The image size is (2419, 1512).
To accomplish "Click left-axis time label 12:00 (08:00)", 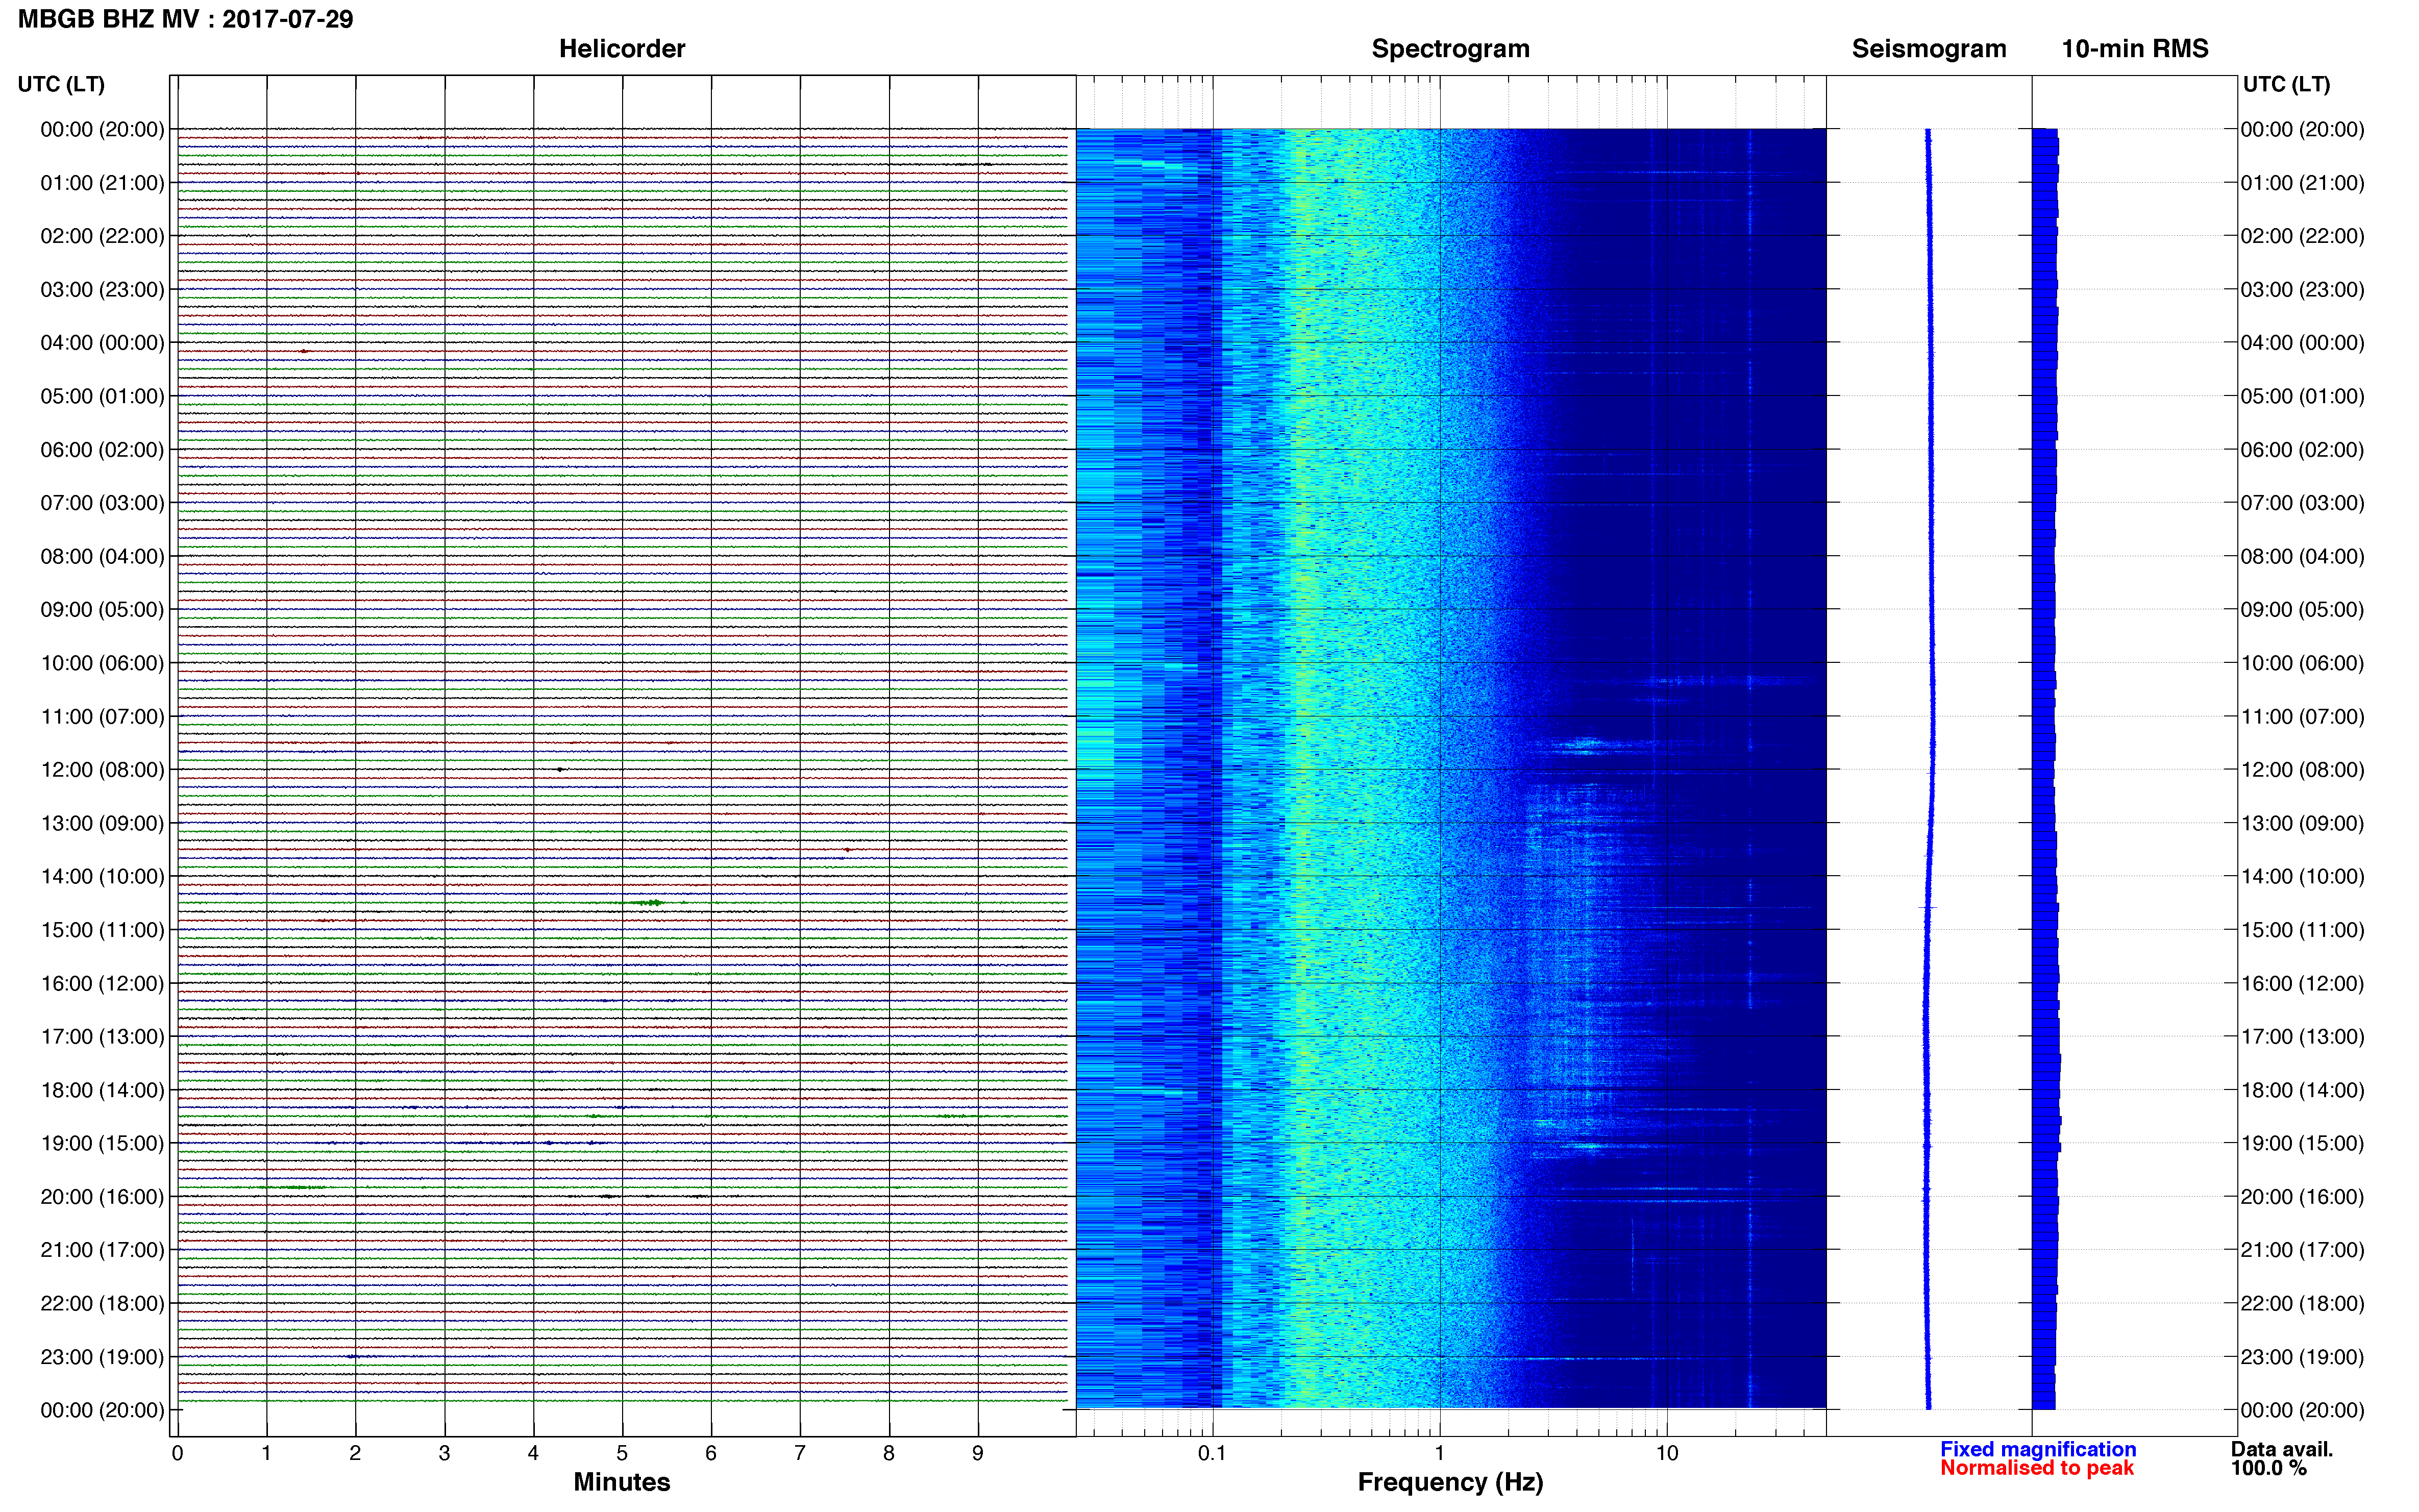I will 102,770.
